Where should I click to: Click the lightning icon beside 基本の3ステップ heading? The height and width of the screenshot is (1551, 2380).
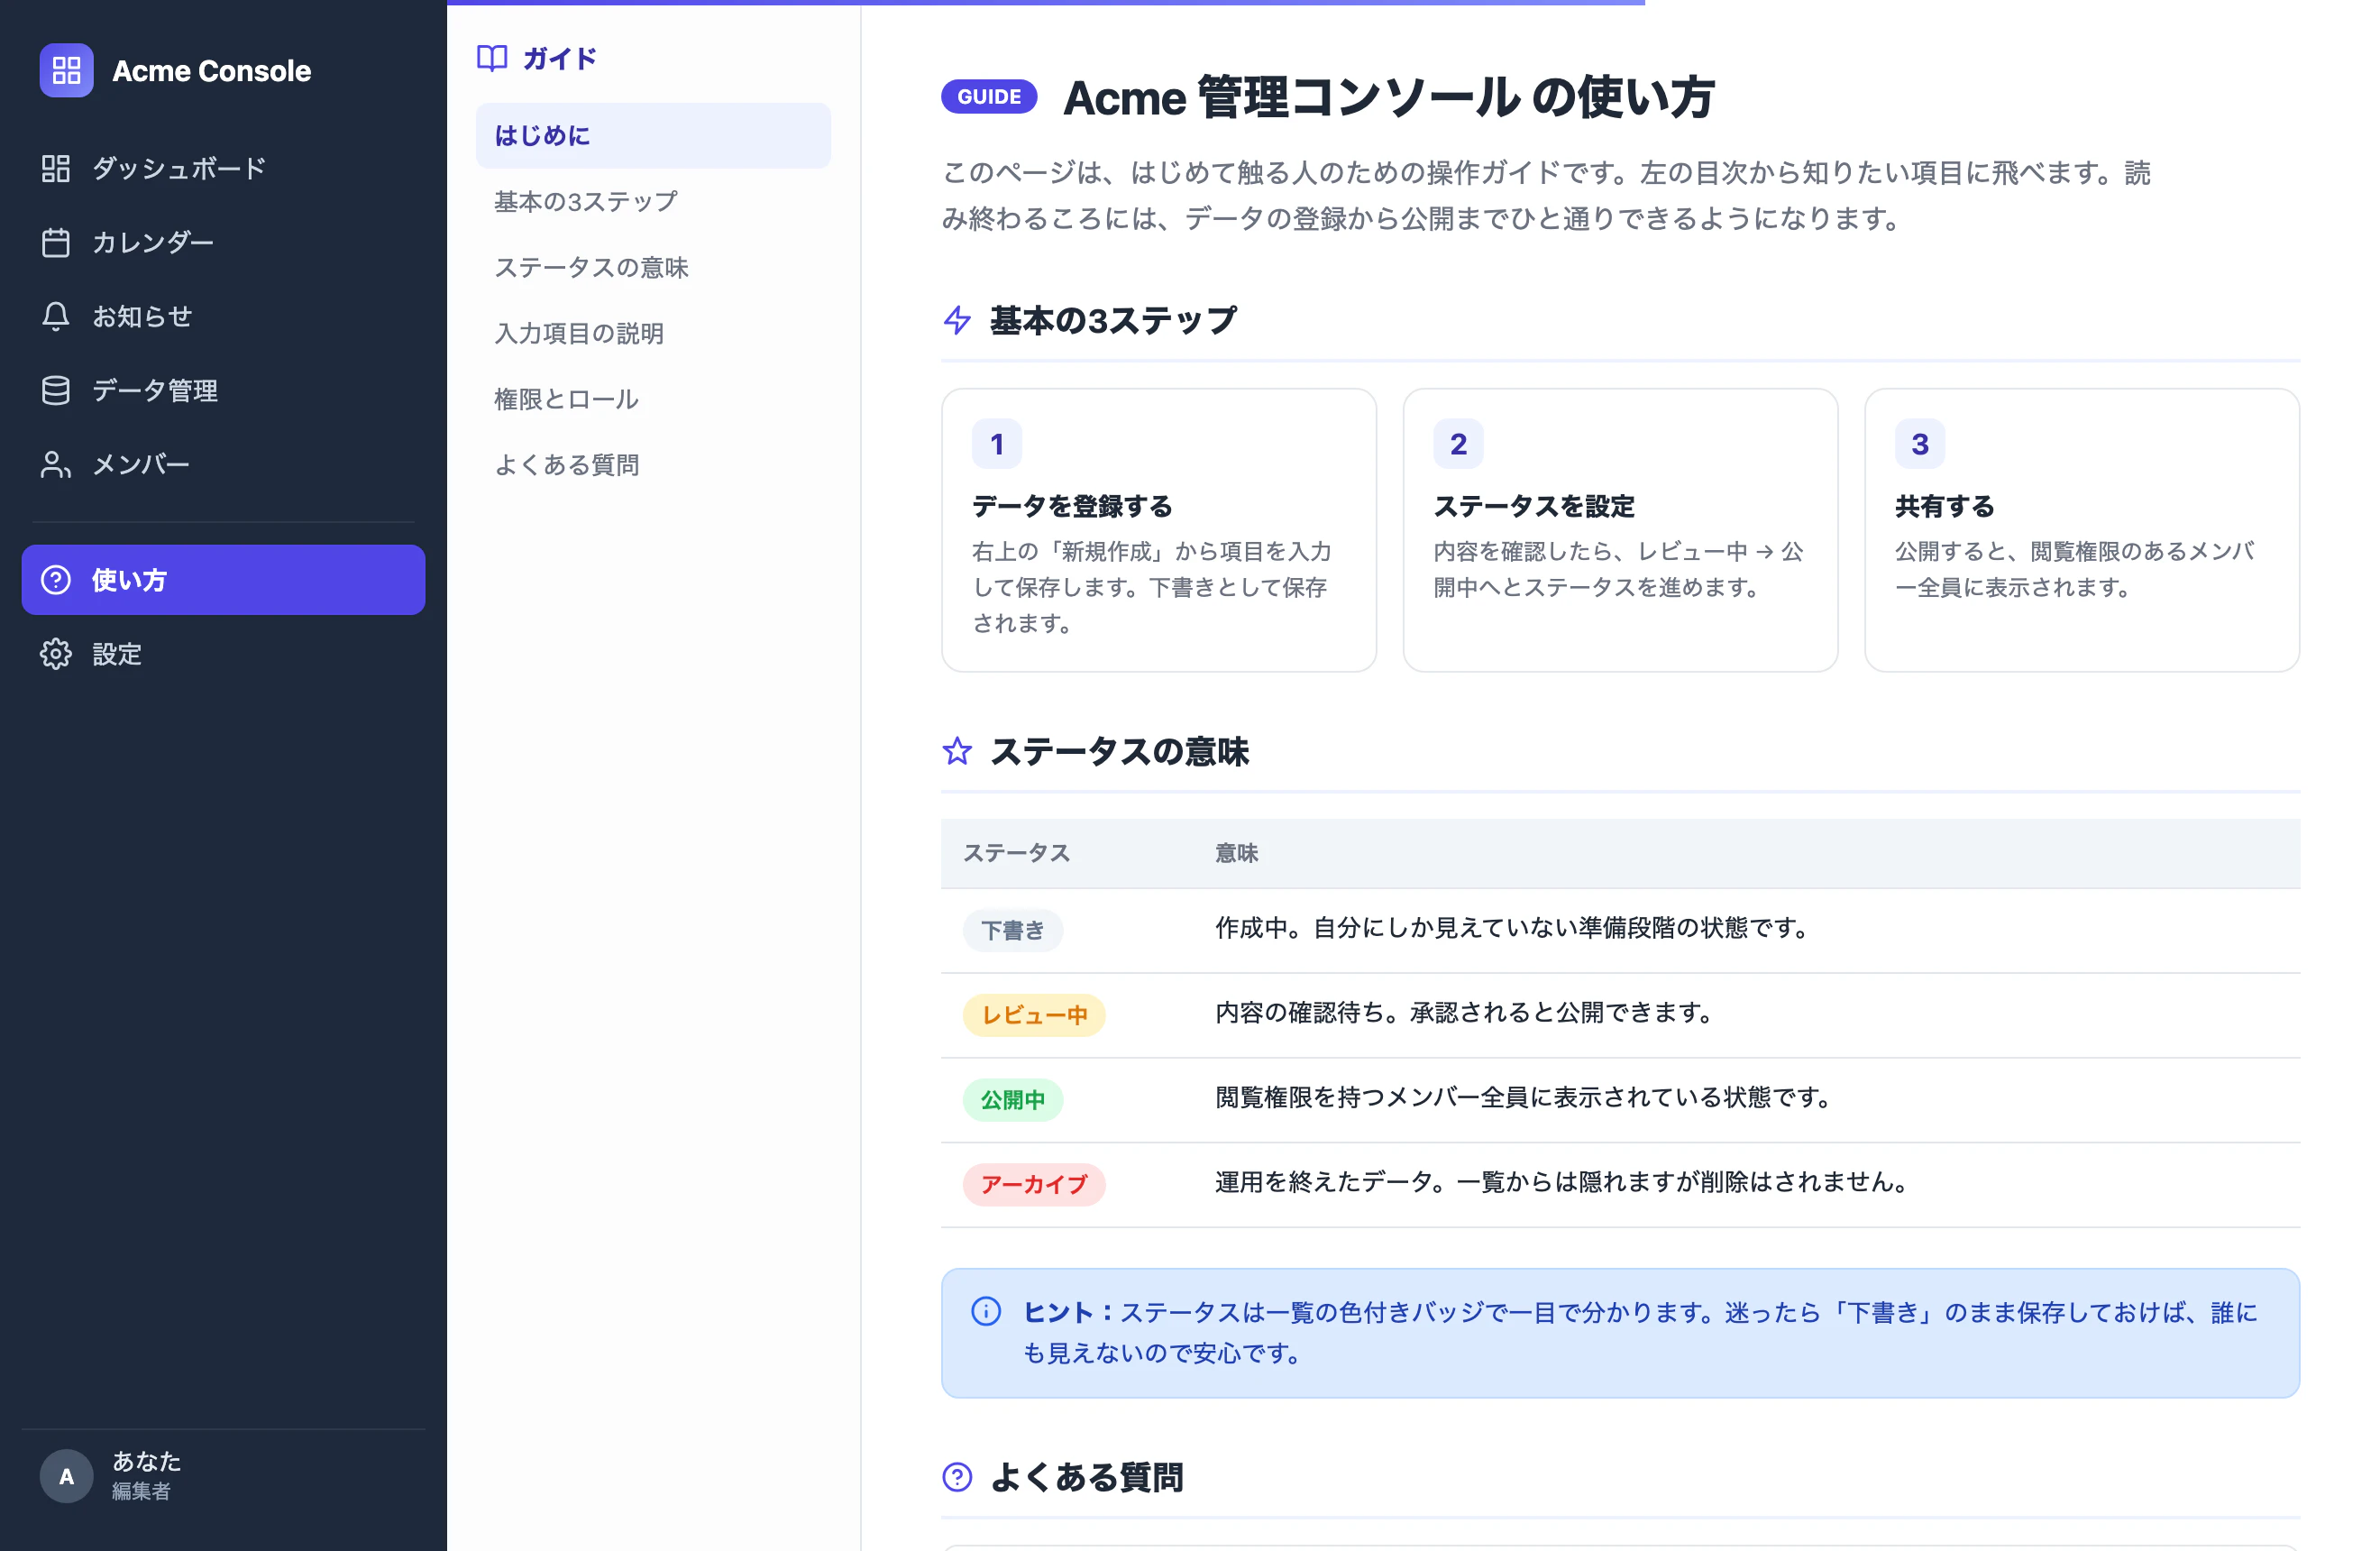coord(957,320)
